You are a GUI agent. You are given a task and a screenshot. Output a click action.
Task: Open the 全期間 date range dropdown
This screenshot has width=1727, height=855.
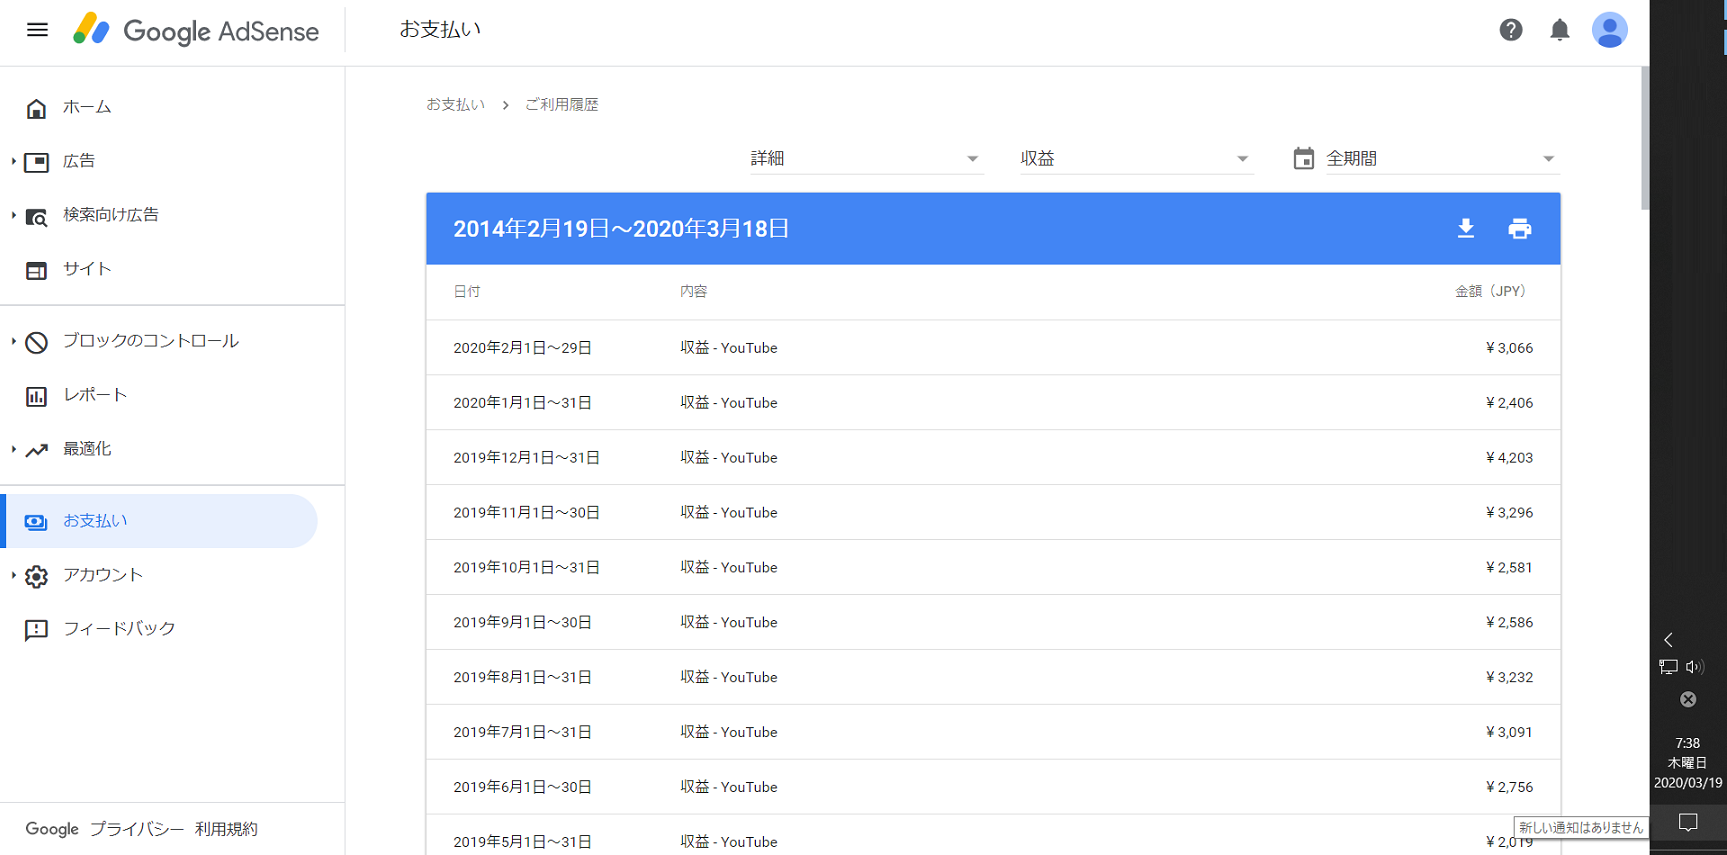pyautogui.click(x=1440, y=159)
